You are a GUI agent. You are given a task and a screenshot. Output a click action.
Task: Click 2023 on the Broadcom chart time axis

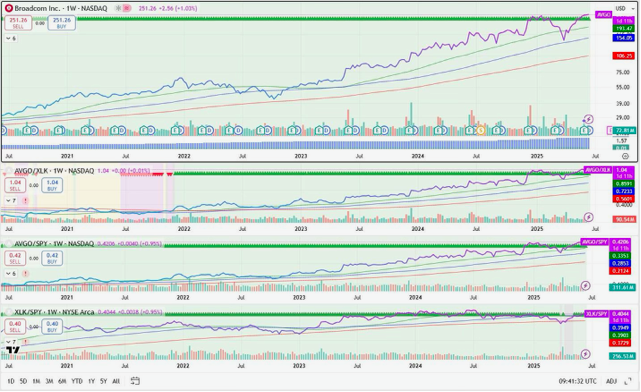(x=300, y=156)
